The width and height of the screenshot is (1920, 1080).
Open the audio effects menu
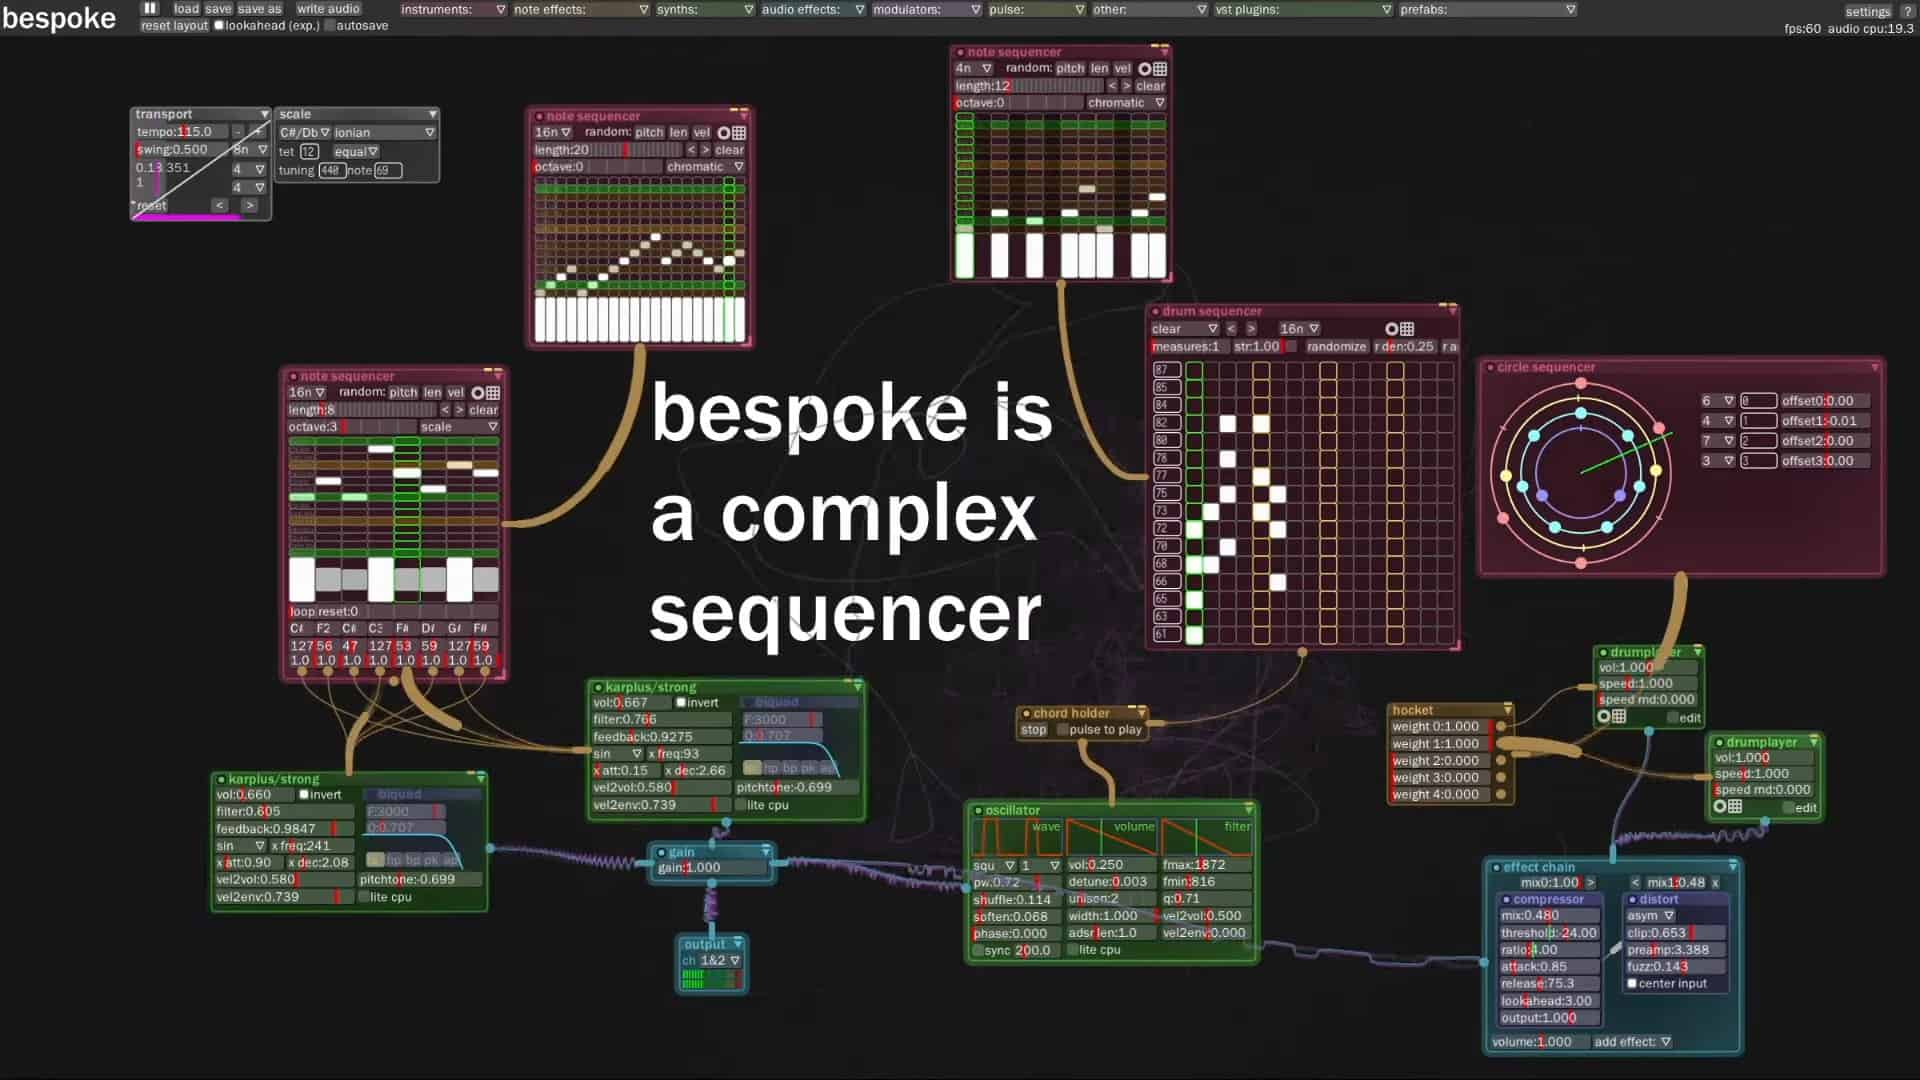(812, 9)
